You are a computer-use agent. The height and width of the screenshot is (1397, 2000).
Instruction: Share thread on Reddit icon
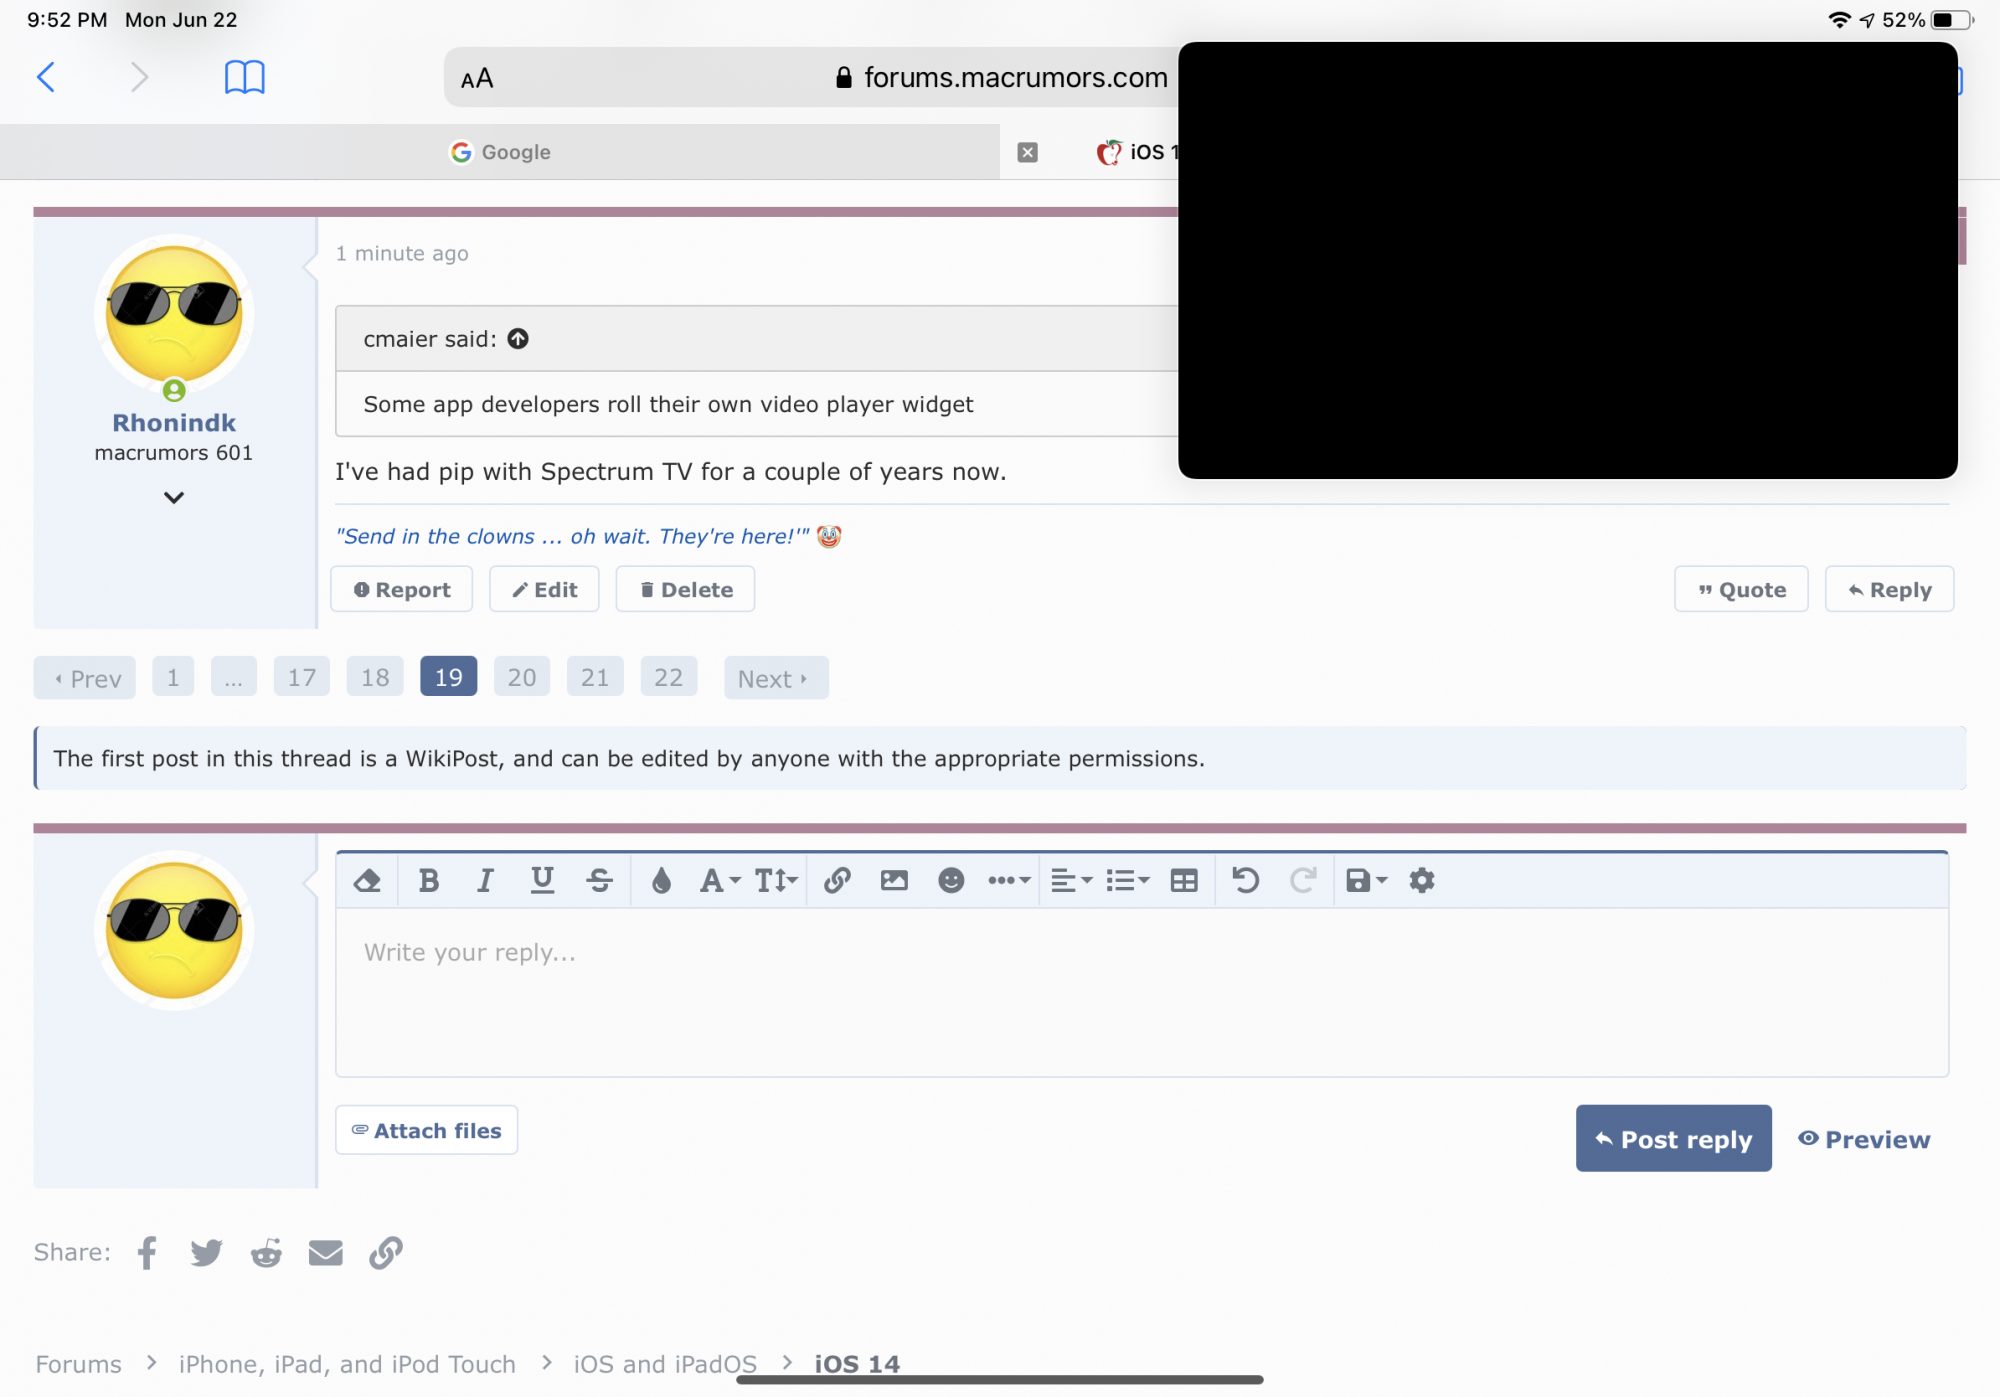(266, 1253)
